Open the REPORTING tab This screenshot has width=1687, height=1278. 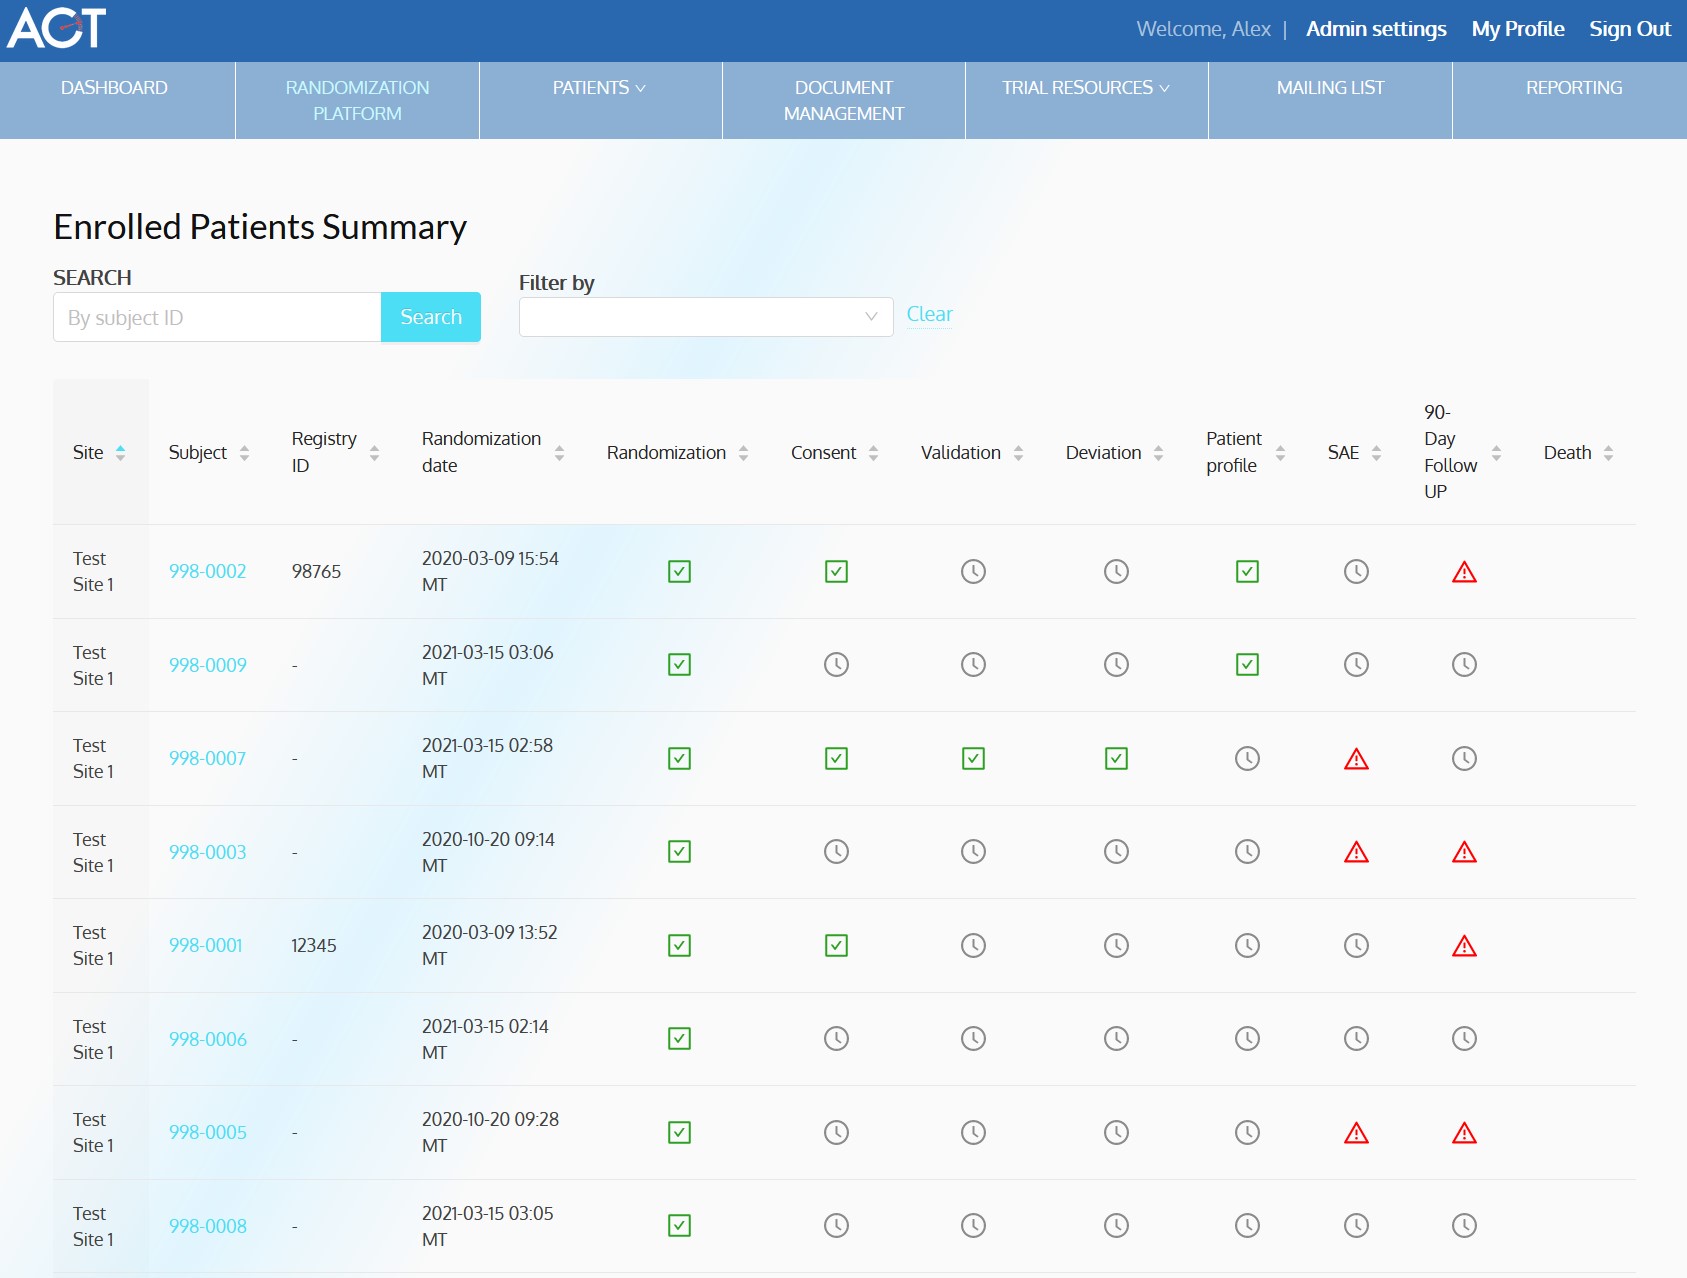[1574, 88]
